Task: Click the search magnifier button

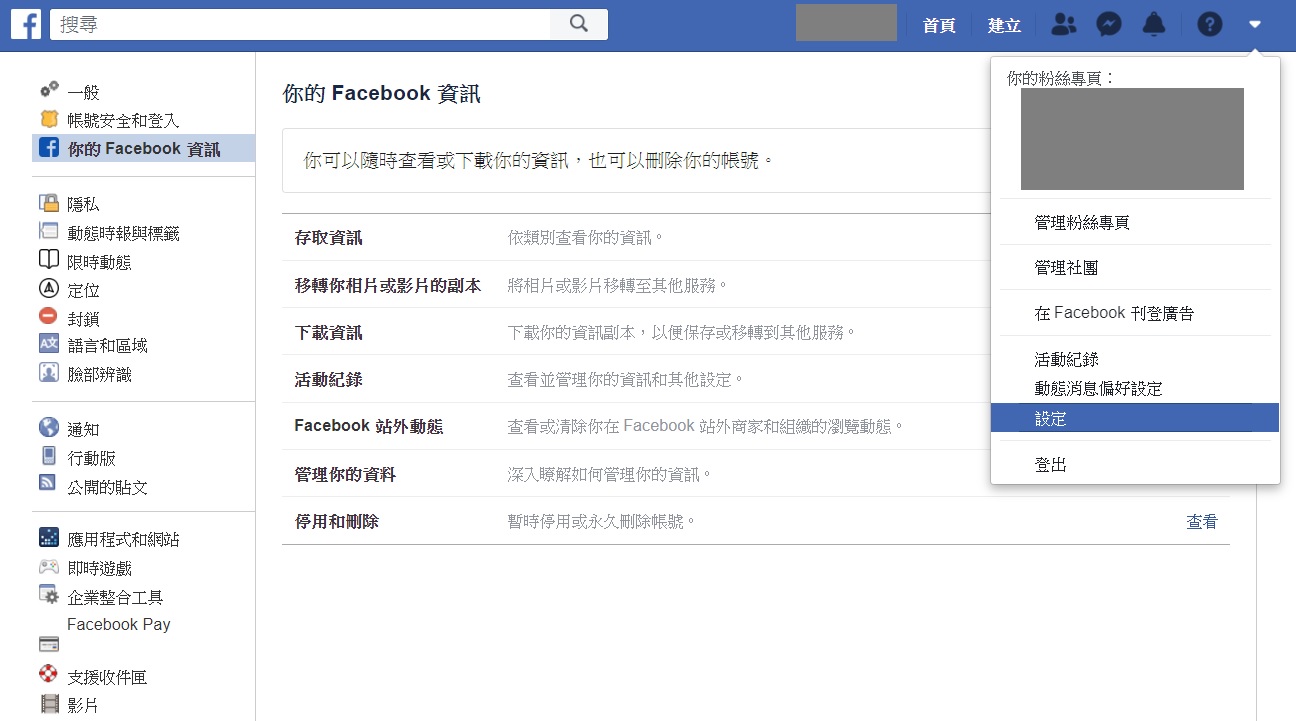Action: (x=579, y=25)
